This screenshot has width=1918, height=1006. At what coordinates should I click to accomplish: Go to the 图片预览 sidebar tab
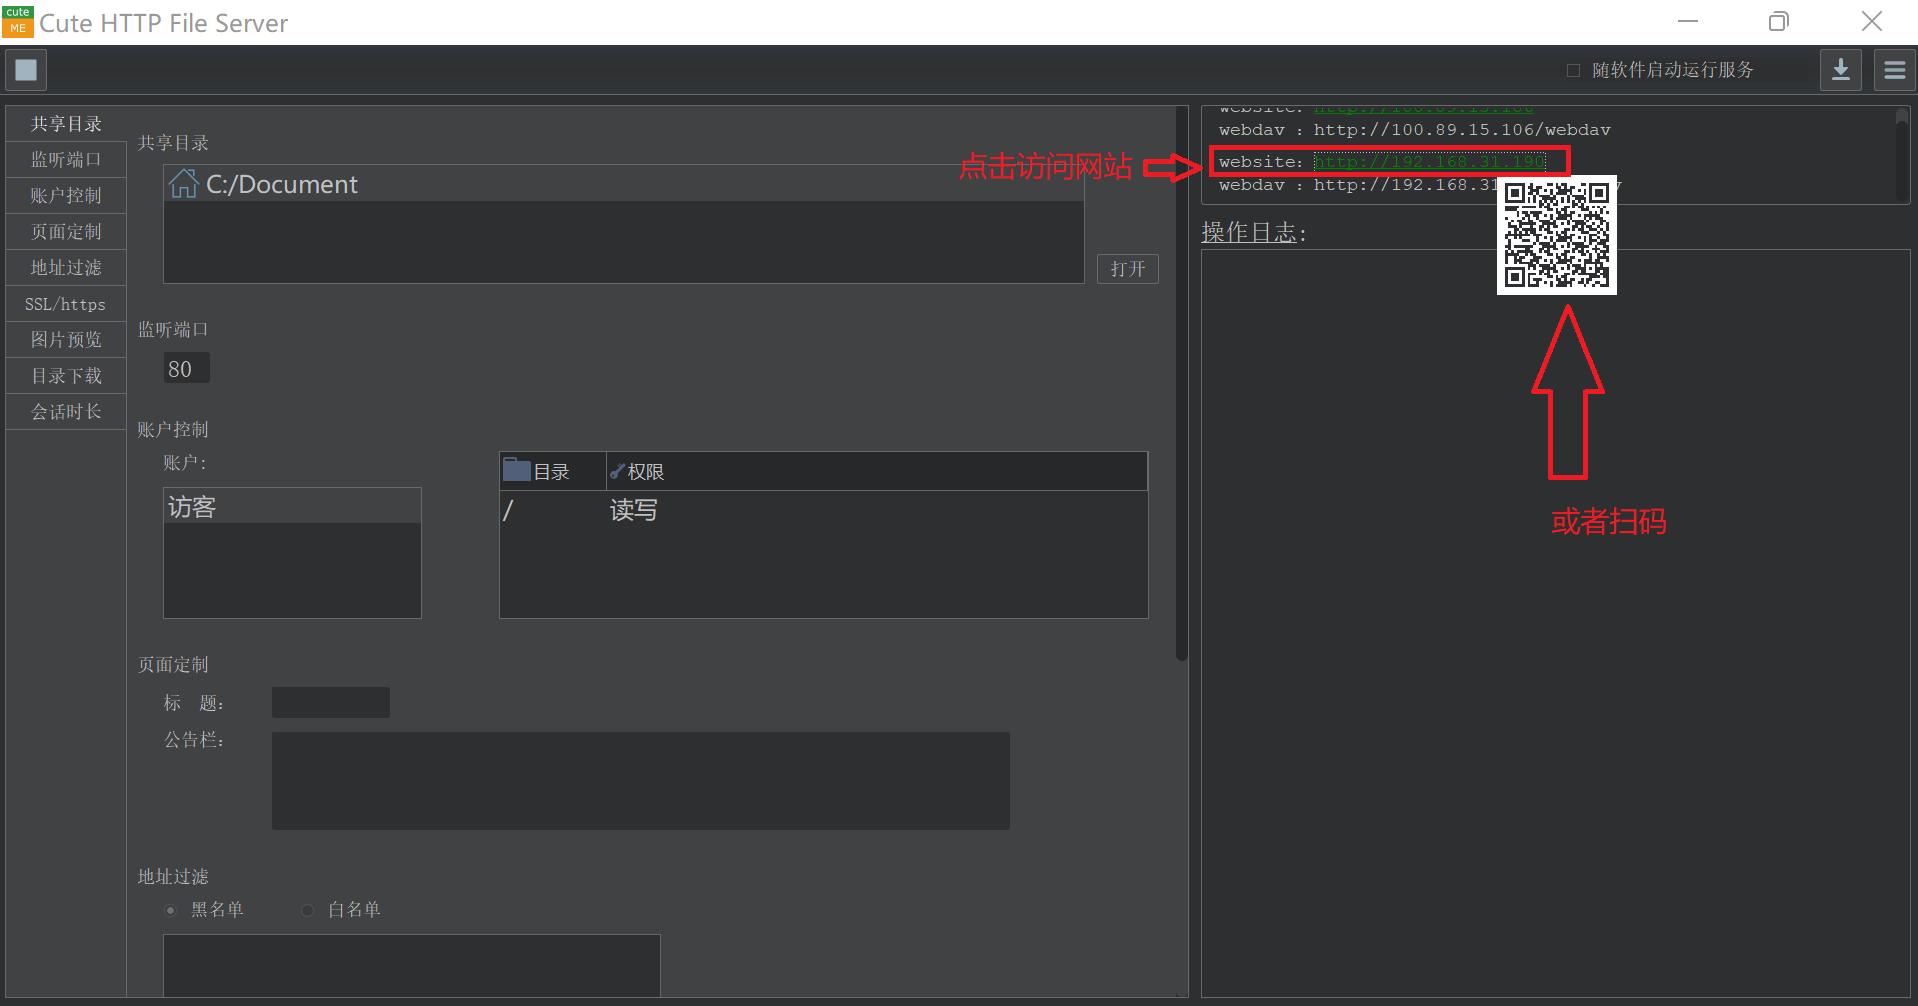pos(66,340)
